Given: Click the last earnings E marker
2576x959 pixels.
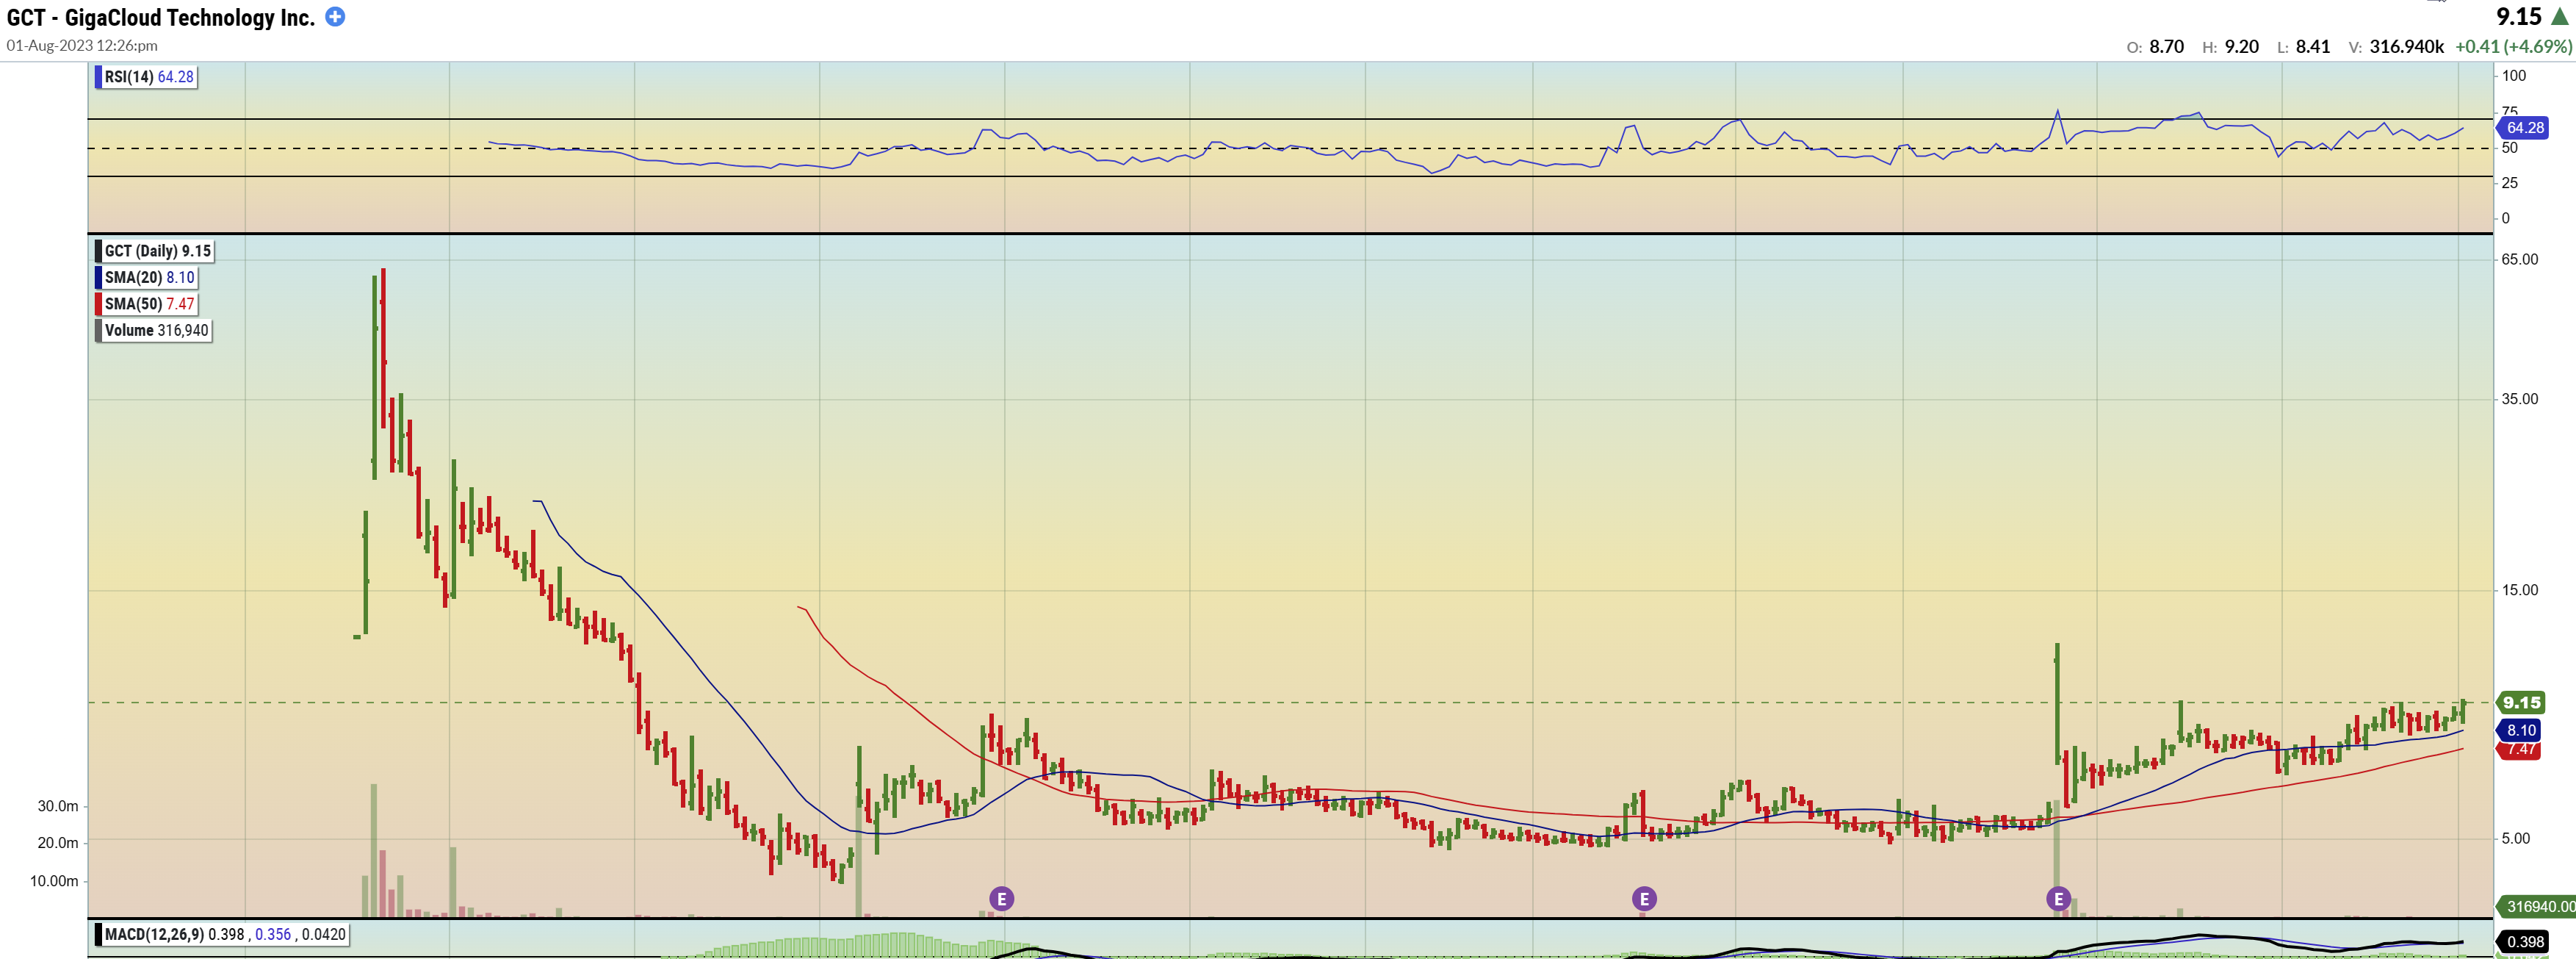Looking at the screenshot, I should pyautogui.click(x=2058, y=898).
